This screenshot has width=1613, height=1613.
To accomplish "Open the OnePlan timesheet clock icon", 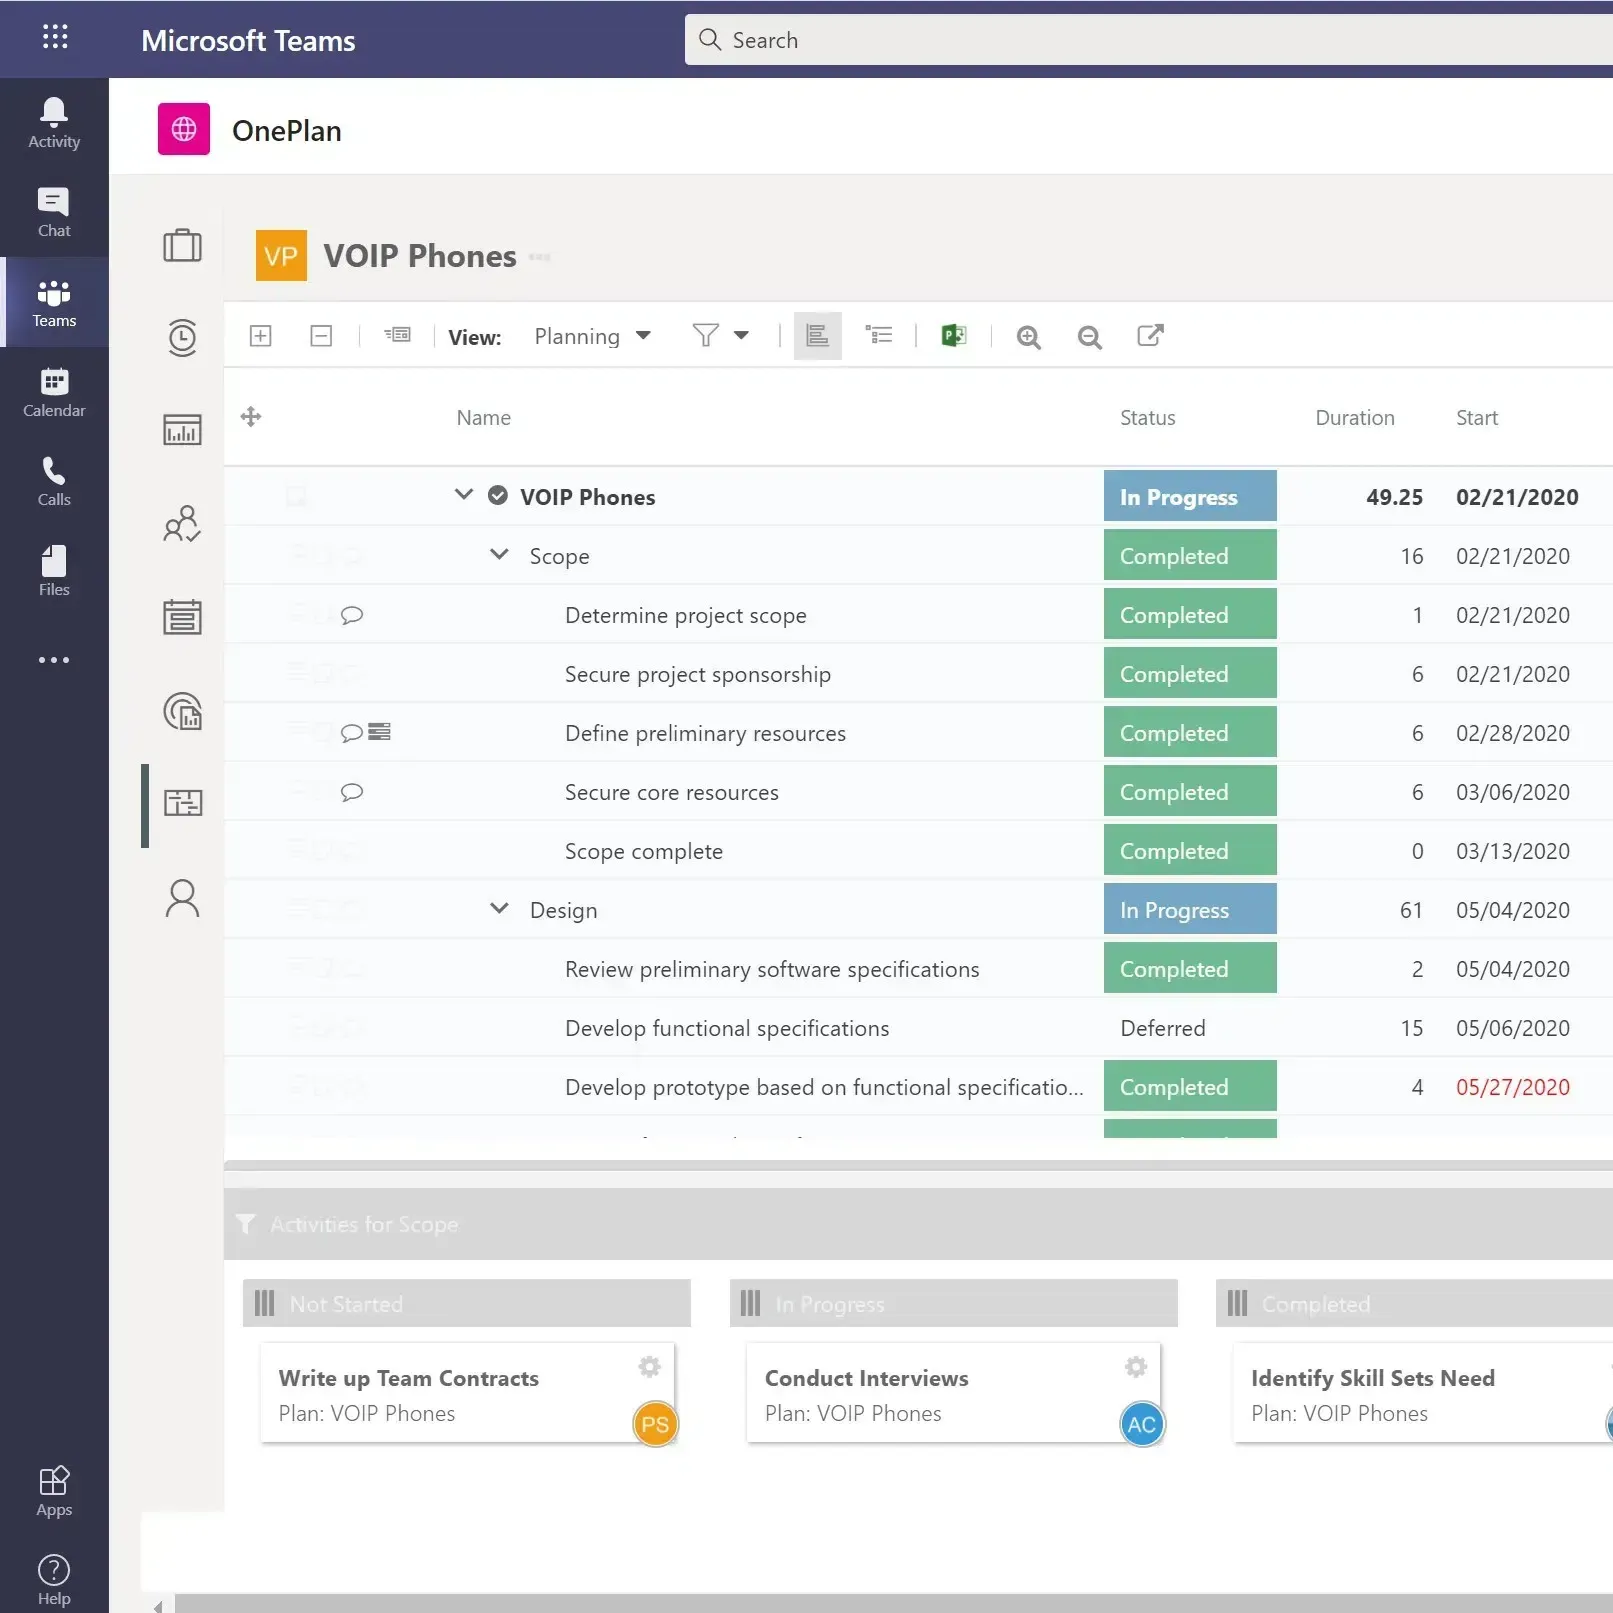I will point(182,337).
